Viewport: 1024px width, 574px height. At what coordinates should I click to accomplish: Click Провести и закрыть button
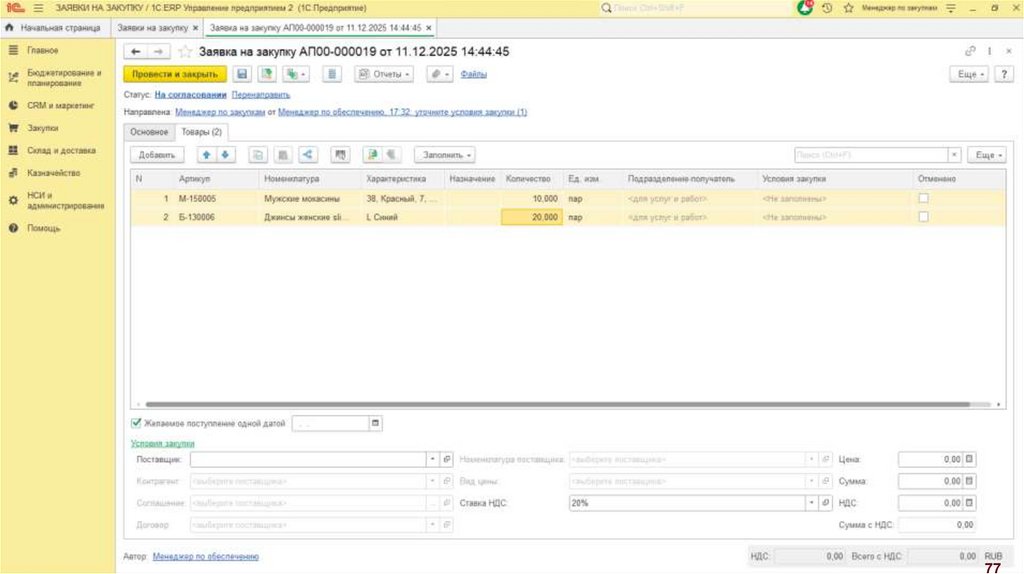tap(175, 74)
